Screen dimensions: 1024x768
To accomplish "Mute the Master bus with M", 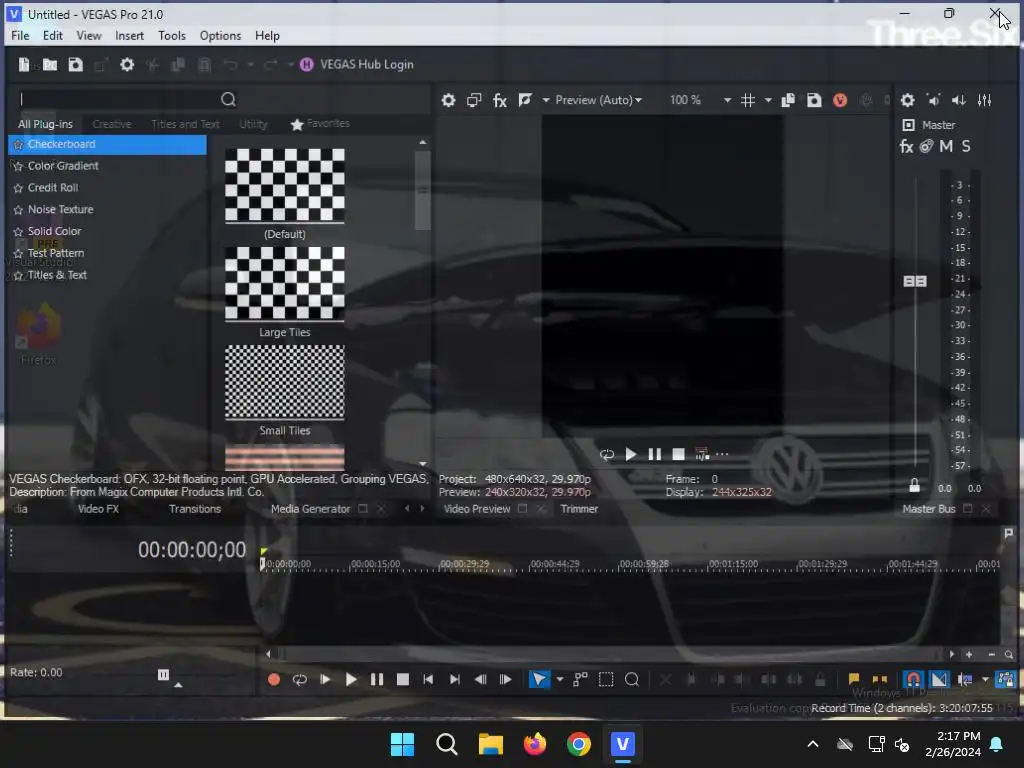I will point(946,146).
